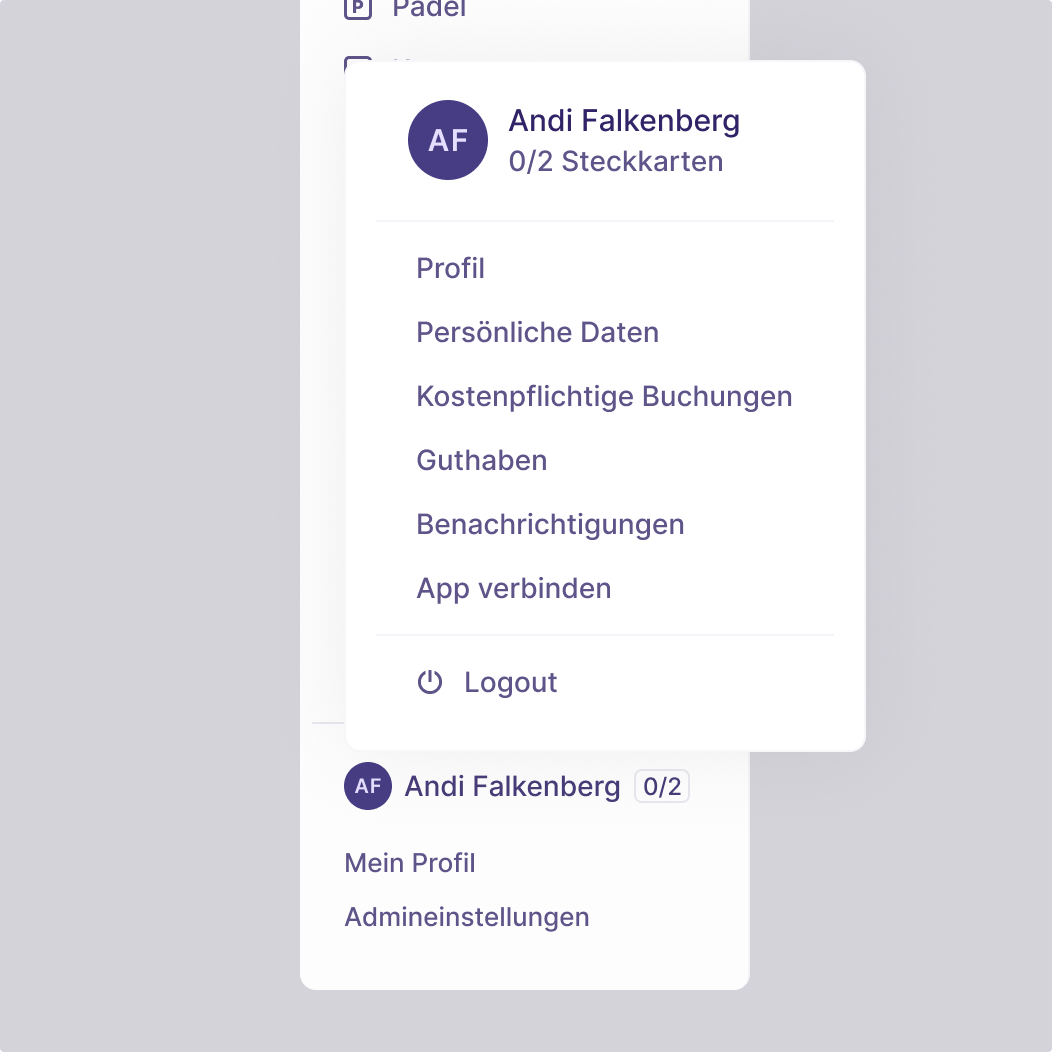Open Admineinstellungen
This screenshot has height=1052, width=1052.
[466, 916]
